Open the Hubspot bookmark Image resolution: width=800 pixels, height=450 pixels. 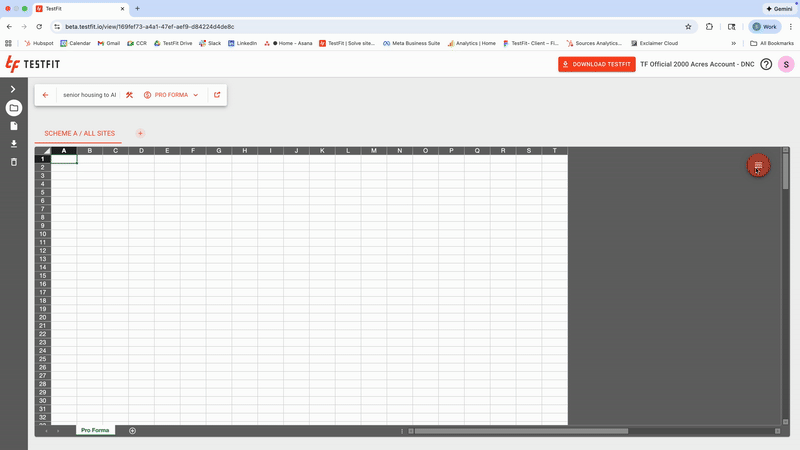click(x=39, y=43)
